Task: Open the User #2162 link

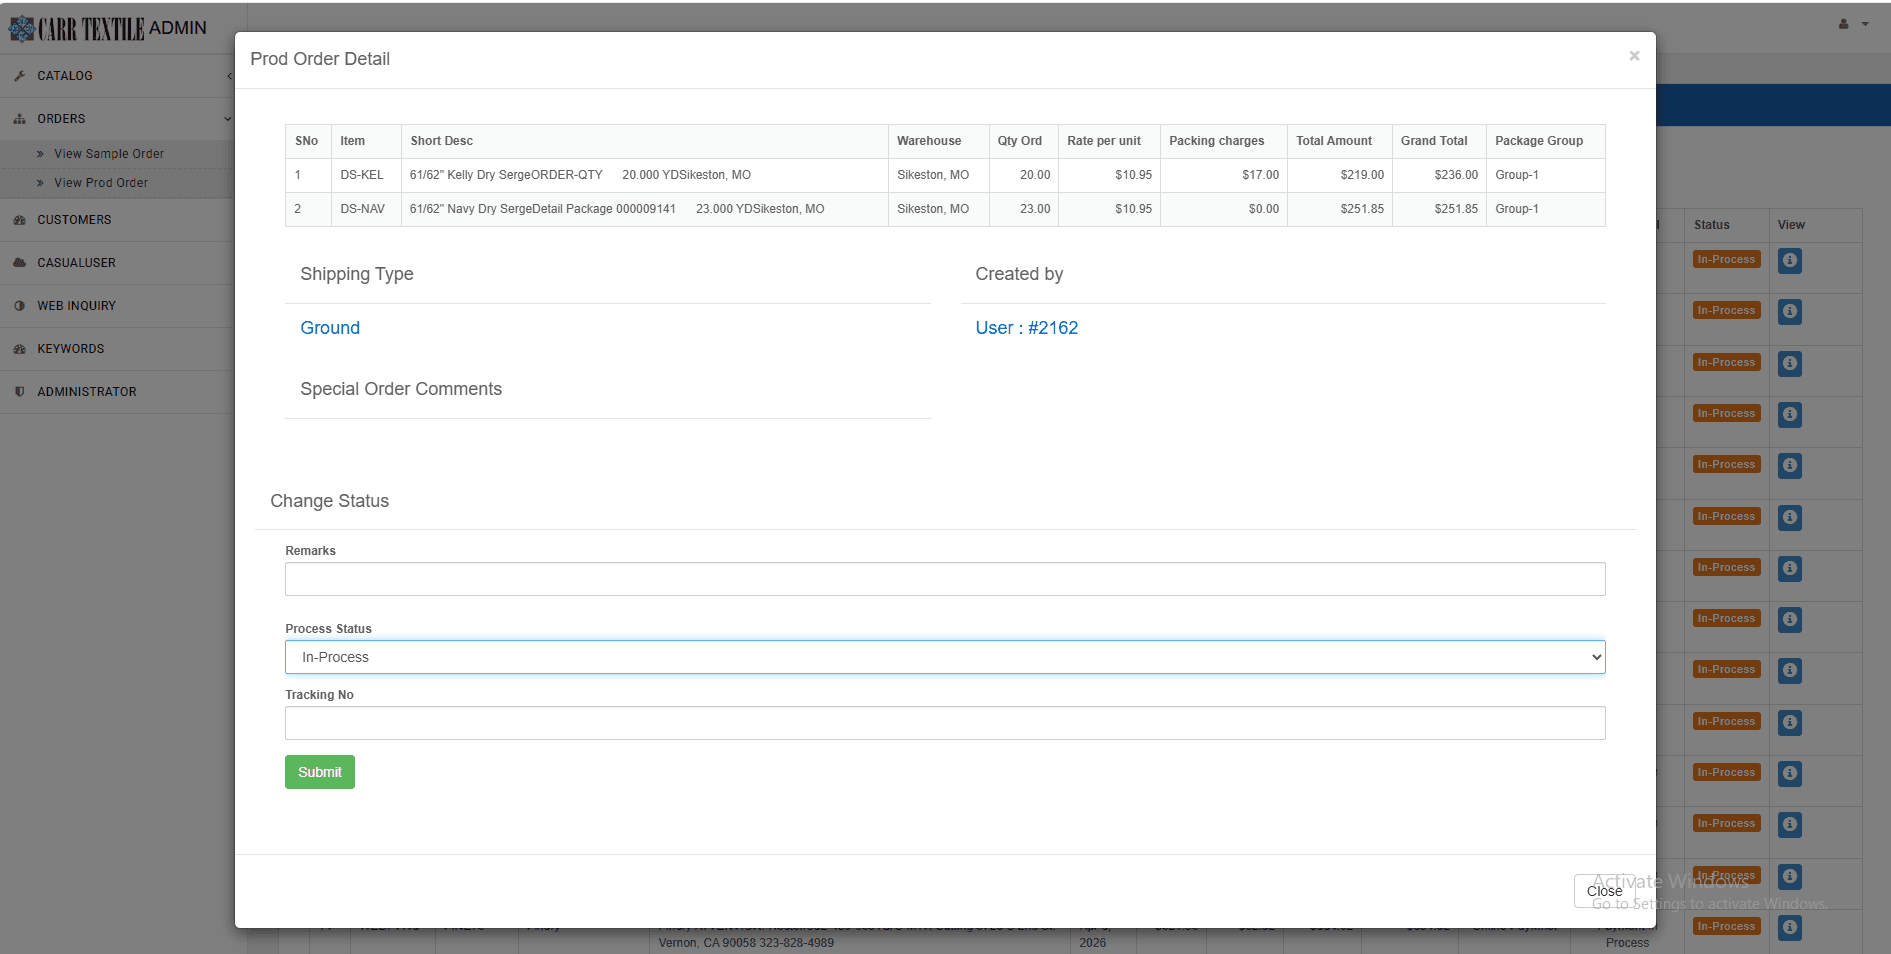Action: coord(1027,328)
